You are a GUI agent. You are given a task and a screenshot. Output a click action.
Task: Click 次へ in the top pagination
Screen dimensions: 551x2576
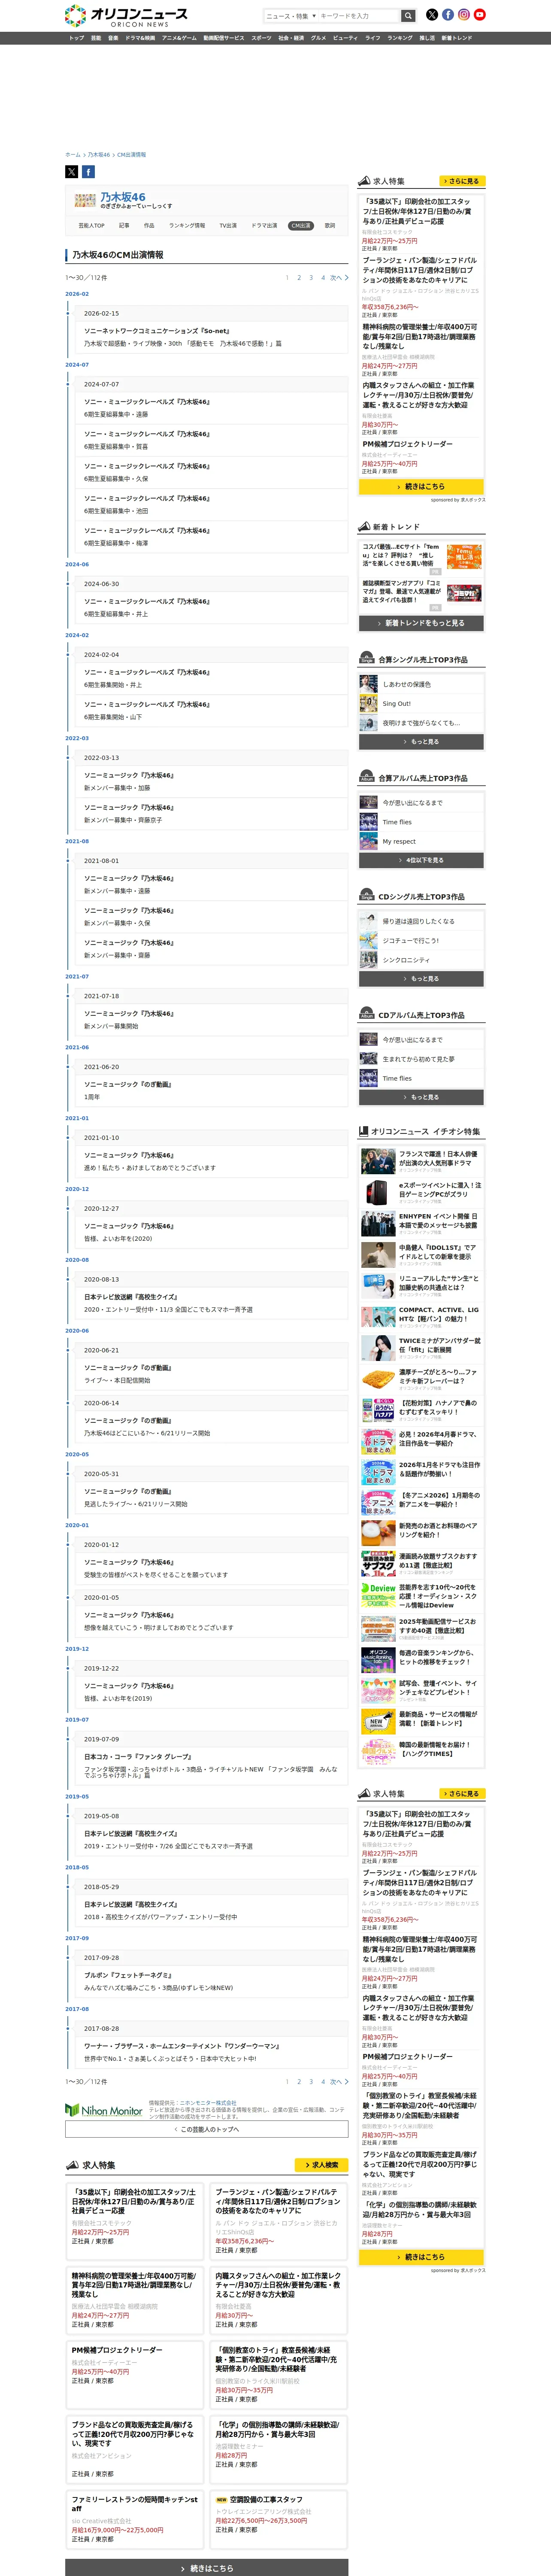[338, 278]
